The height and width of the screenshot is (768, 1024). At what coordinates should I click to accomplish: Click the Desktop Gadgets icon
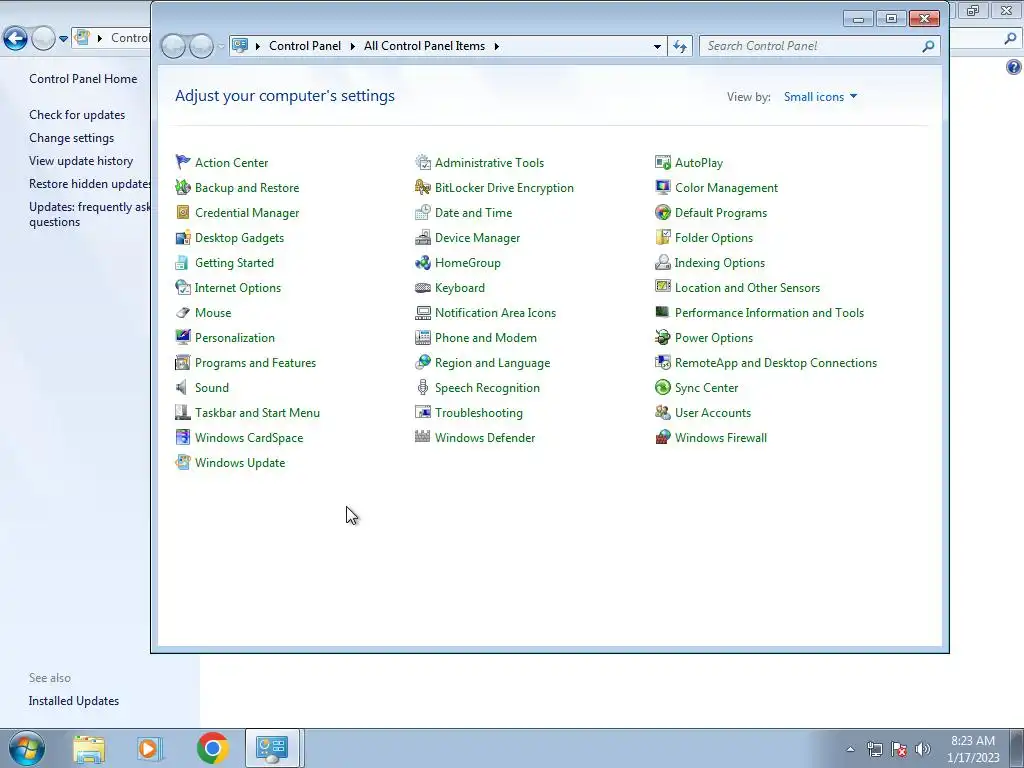tap(183, 238)
